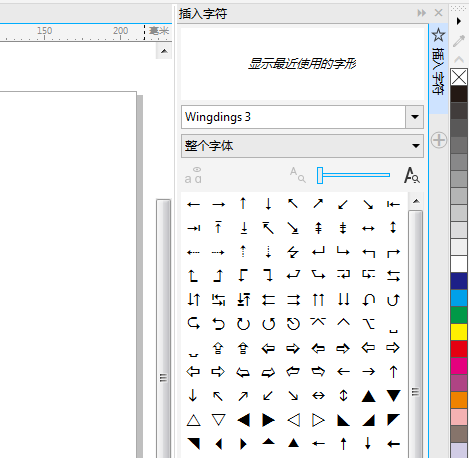Select the outlined right triangle glyph

tap(318, 420)
